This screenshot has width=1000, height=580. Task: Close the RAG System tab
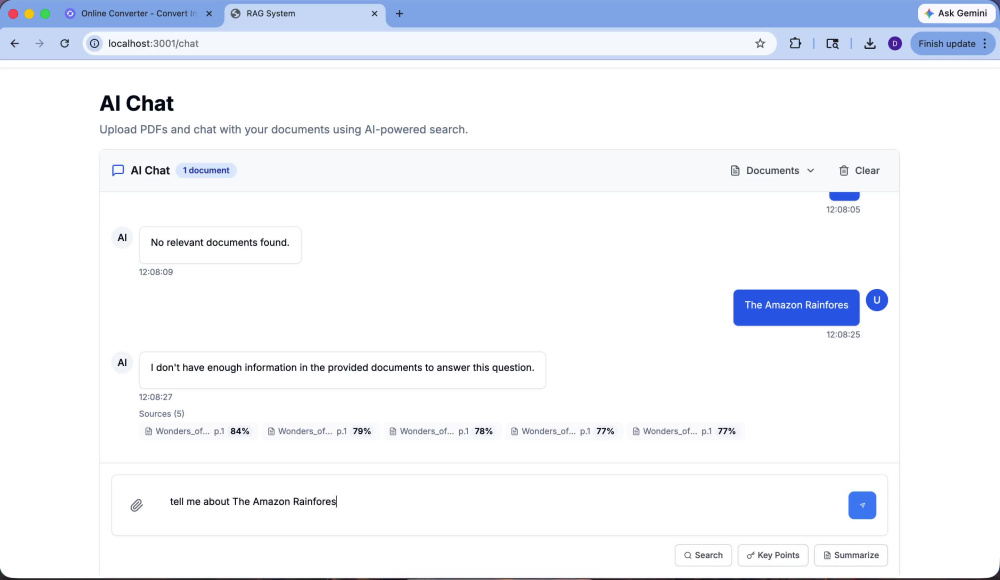[374, 13]
